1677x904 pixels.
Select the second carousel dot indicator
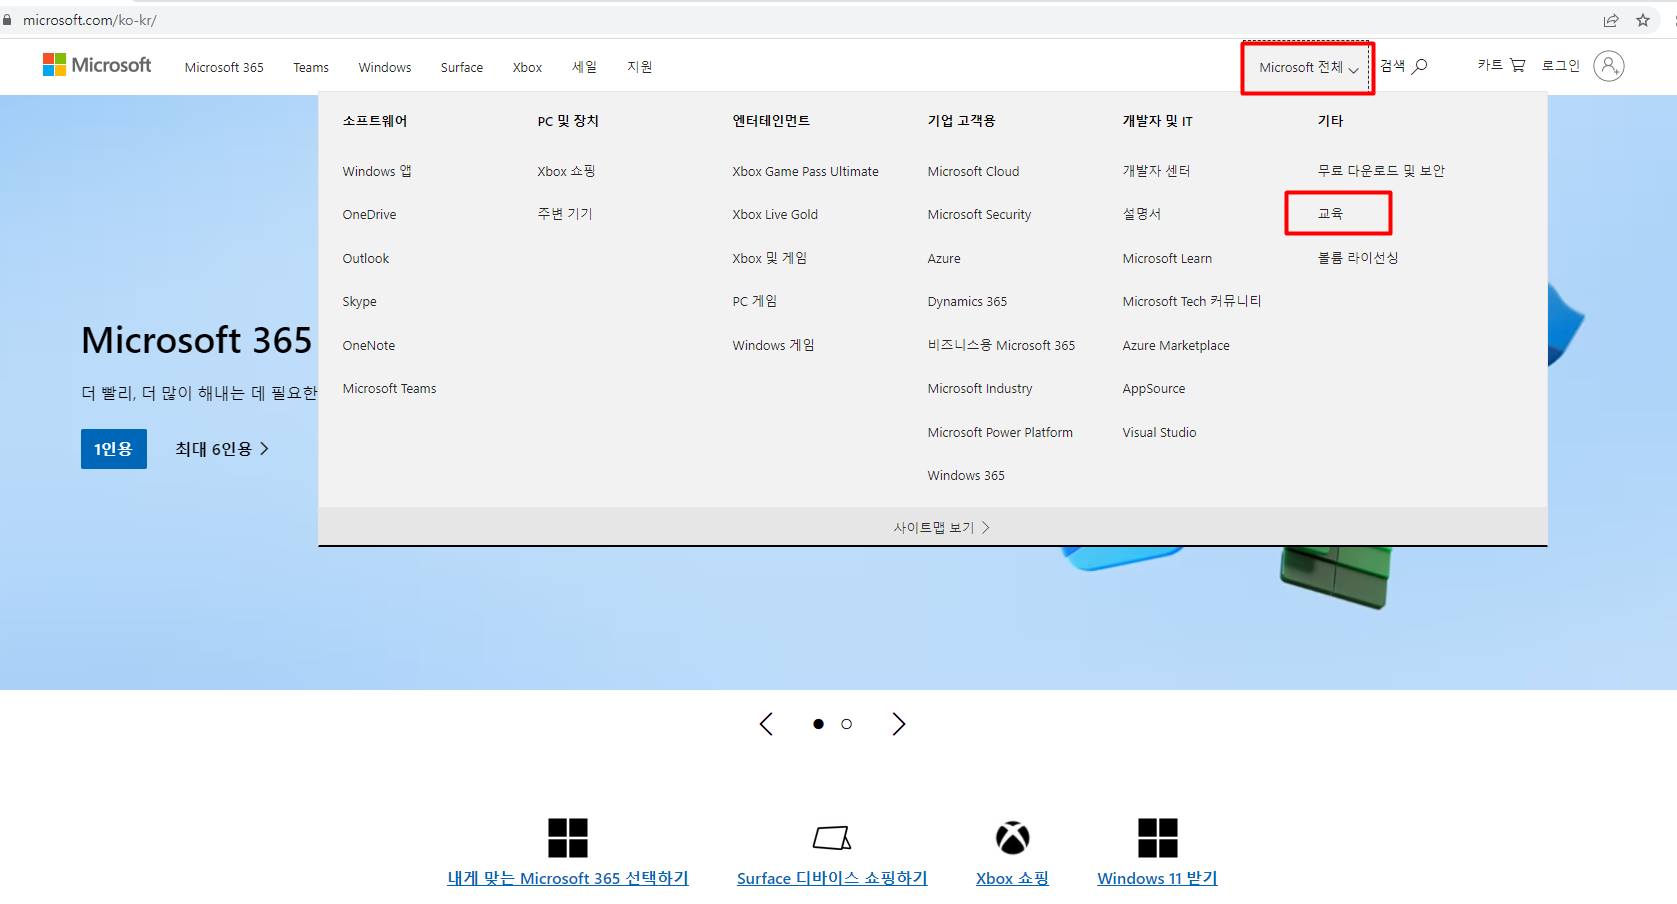tap(846, 724)
